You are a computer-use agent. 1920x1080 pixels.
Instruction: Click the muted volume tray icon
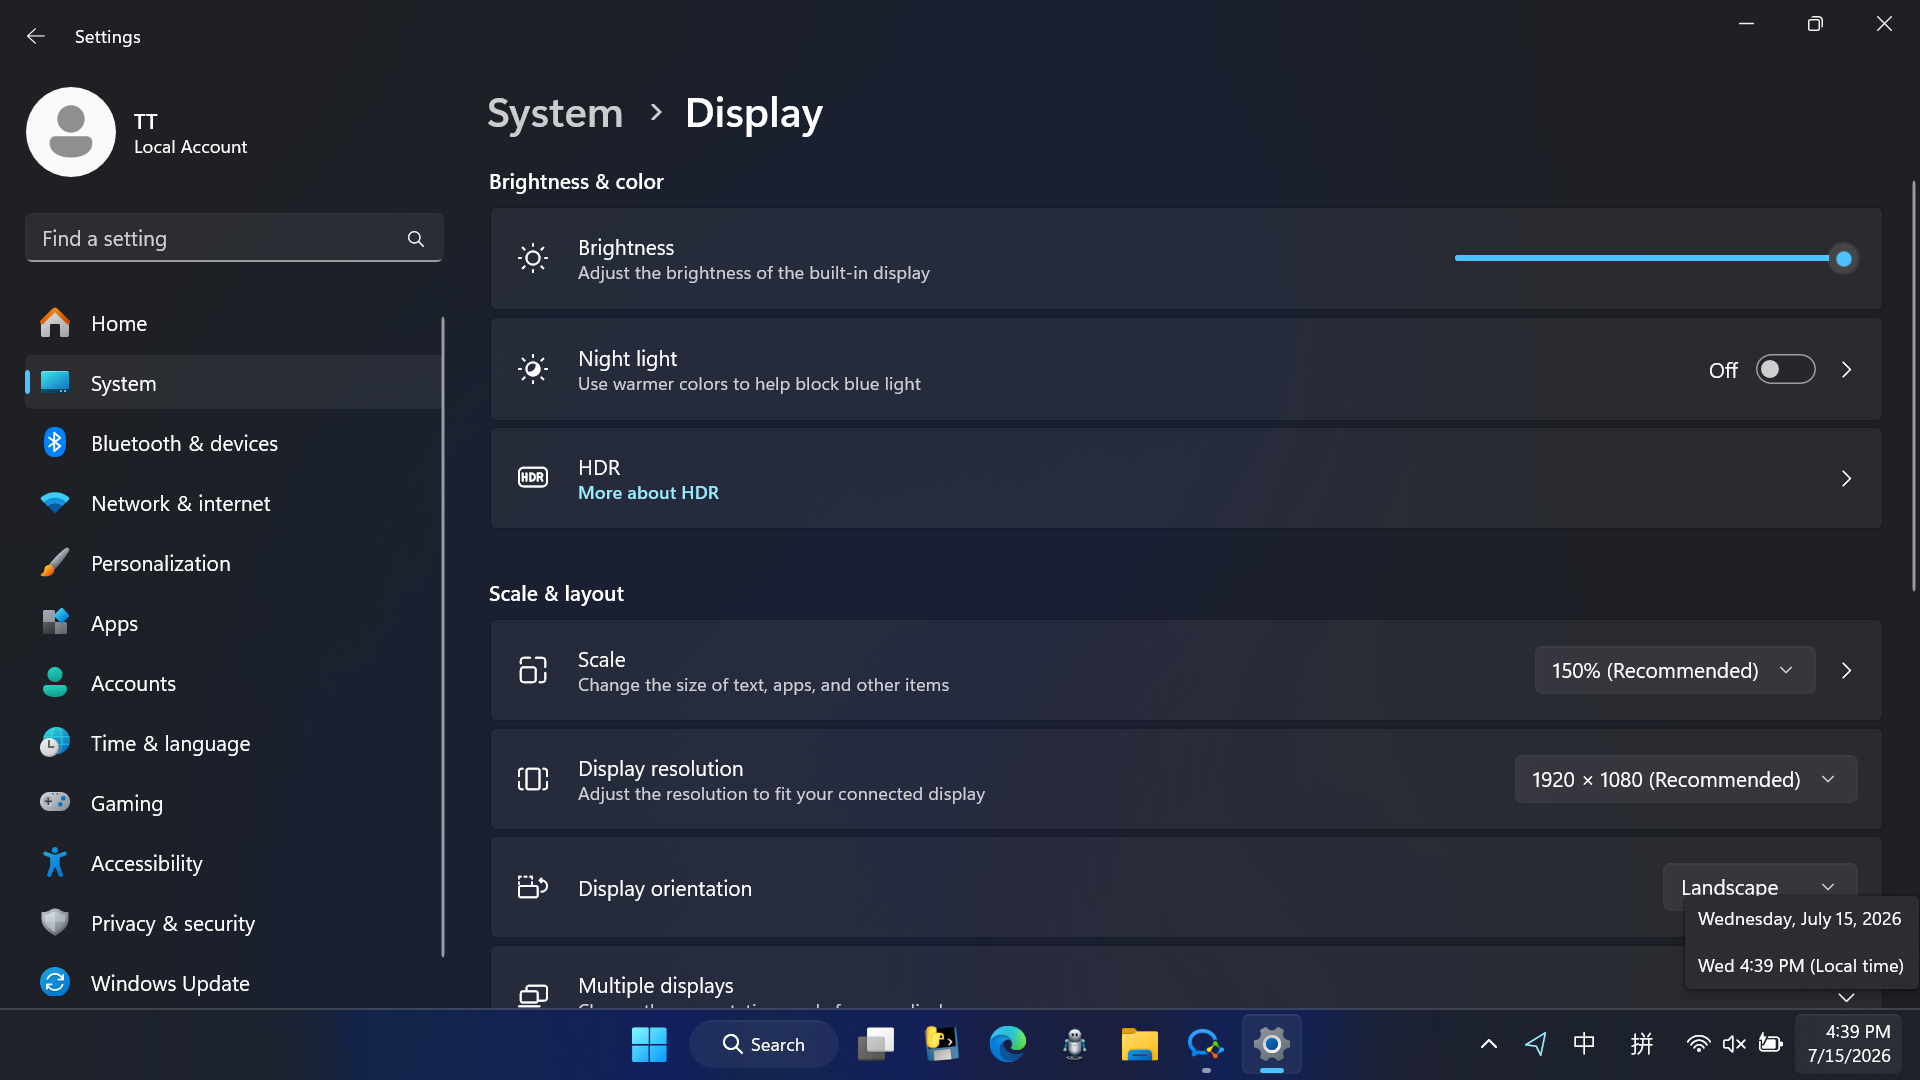(1734, 1045)
